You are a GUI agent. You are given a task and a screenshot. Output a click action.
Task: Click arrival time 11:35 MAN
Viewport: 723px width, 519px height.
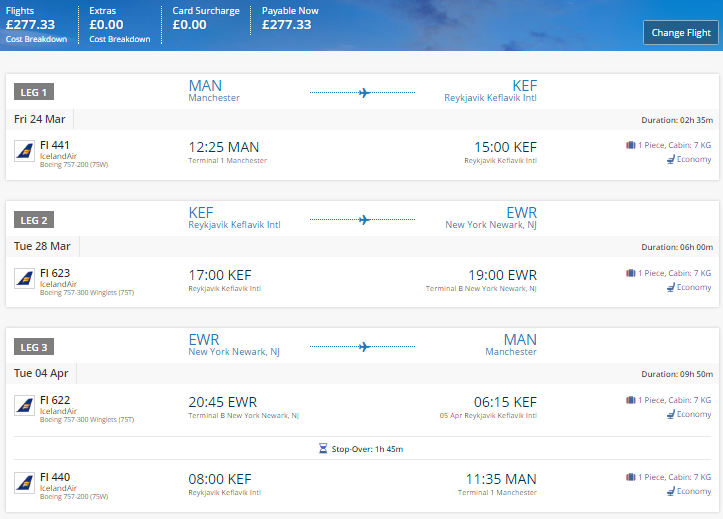tap(501, 479)
